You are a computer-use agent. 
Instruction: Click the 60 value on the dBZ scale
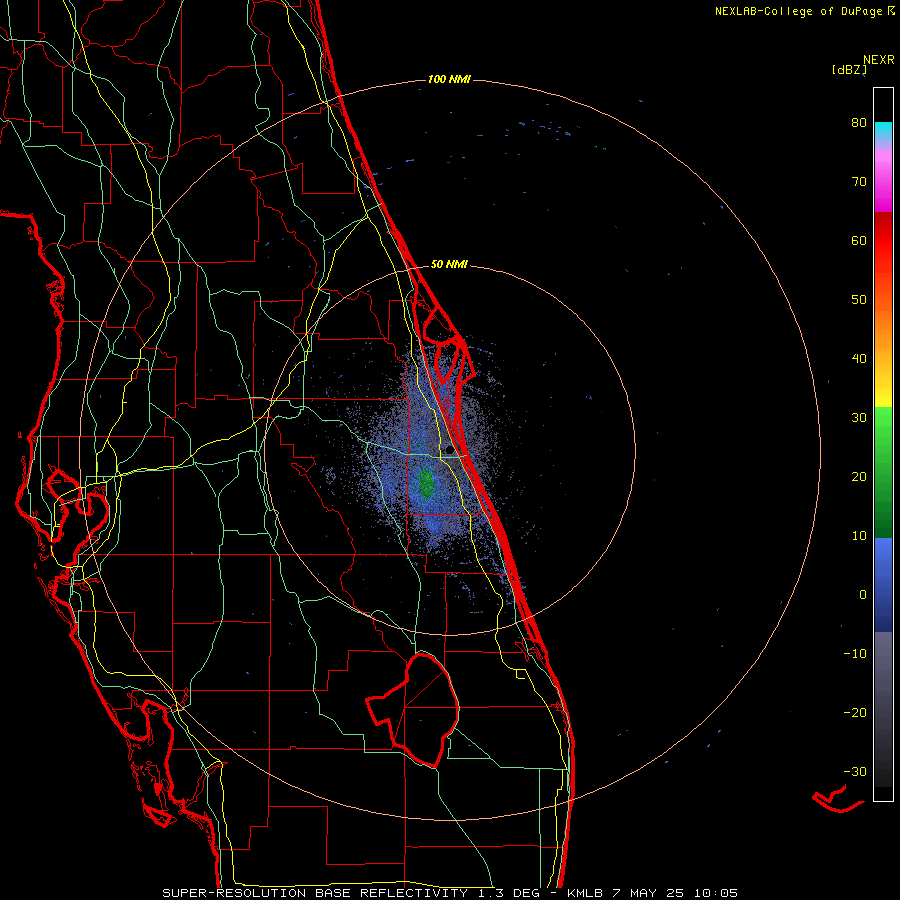pos(859,240)
